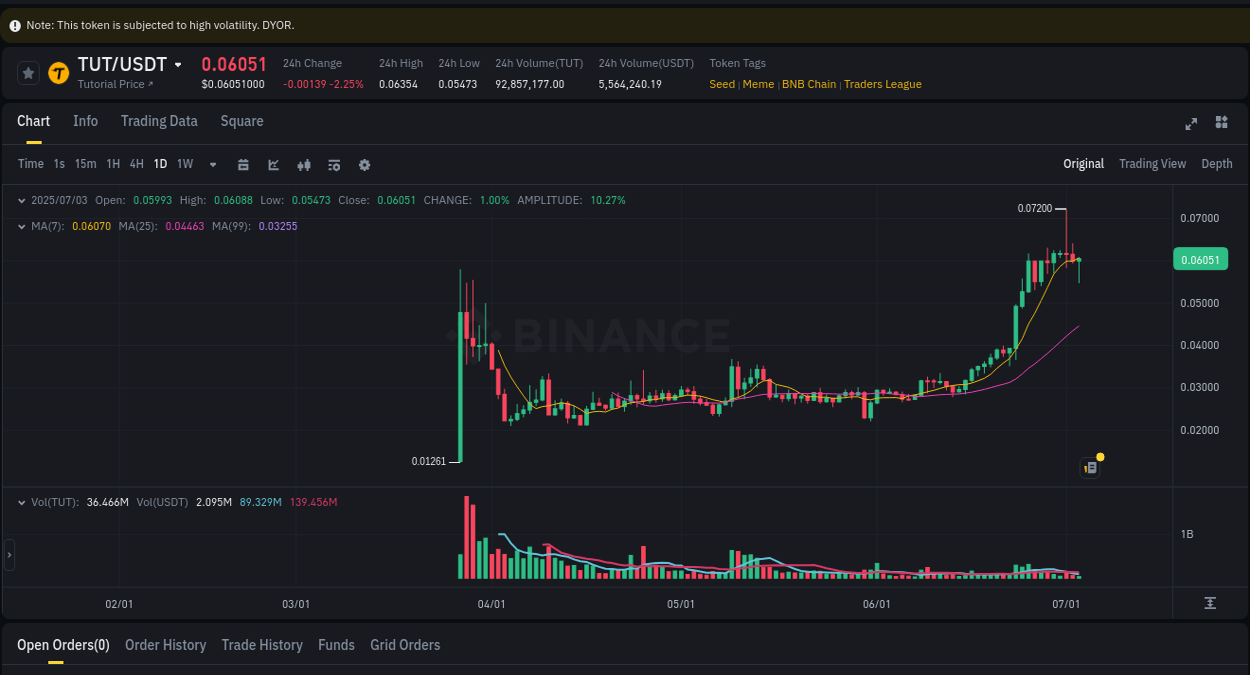Open the Order History tab
Image resolution: width=1250 pixels, height=675 pixels.
click(x=165, y=645)
